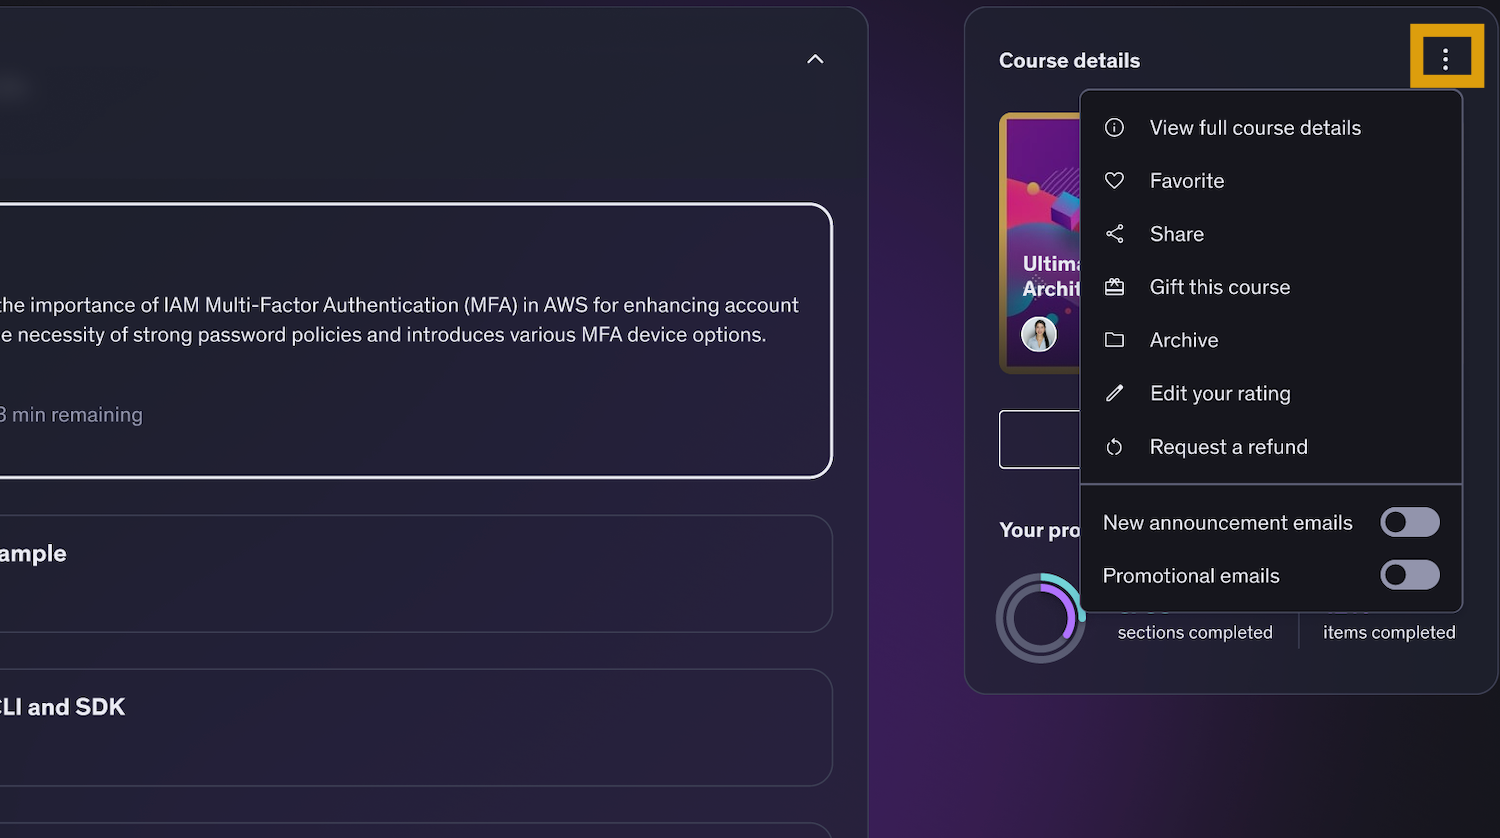This screenshot has width=1500, height=838.
Task: Collapse the section using the chevron arrow
Action: click(x=815, y=59)
